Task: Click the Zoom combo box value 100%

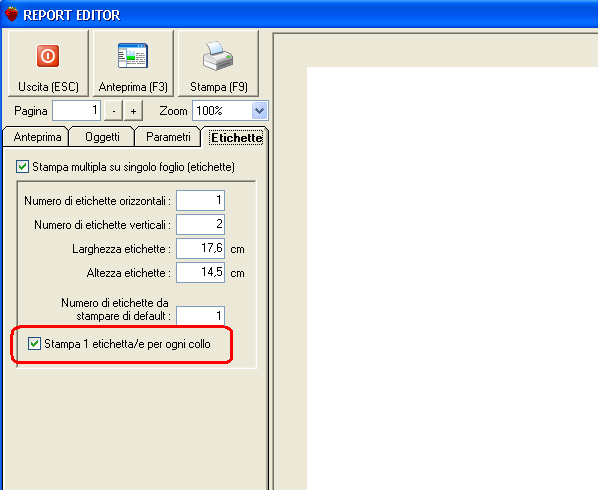Action: tap(222, 111)
